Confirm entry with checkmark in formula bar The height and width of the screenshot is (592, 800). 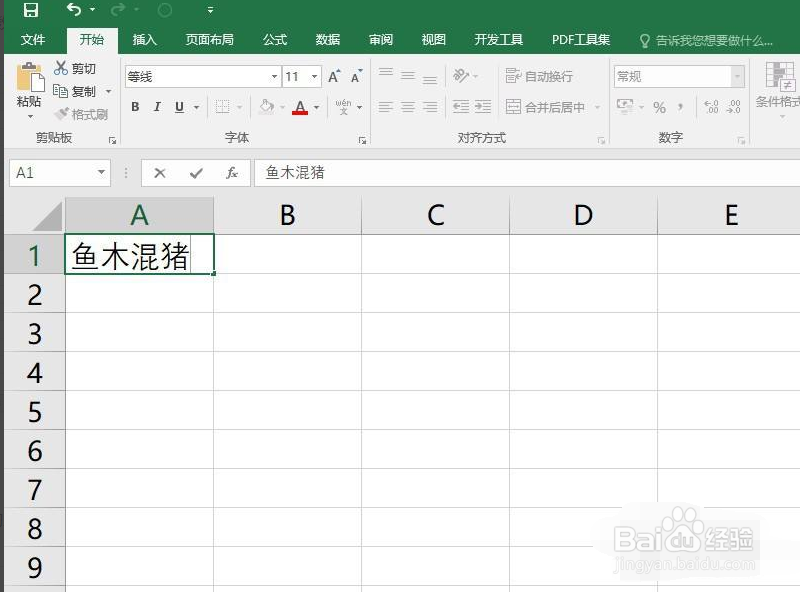(x=196, y=173)
